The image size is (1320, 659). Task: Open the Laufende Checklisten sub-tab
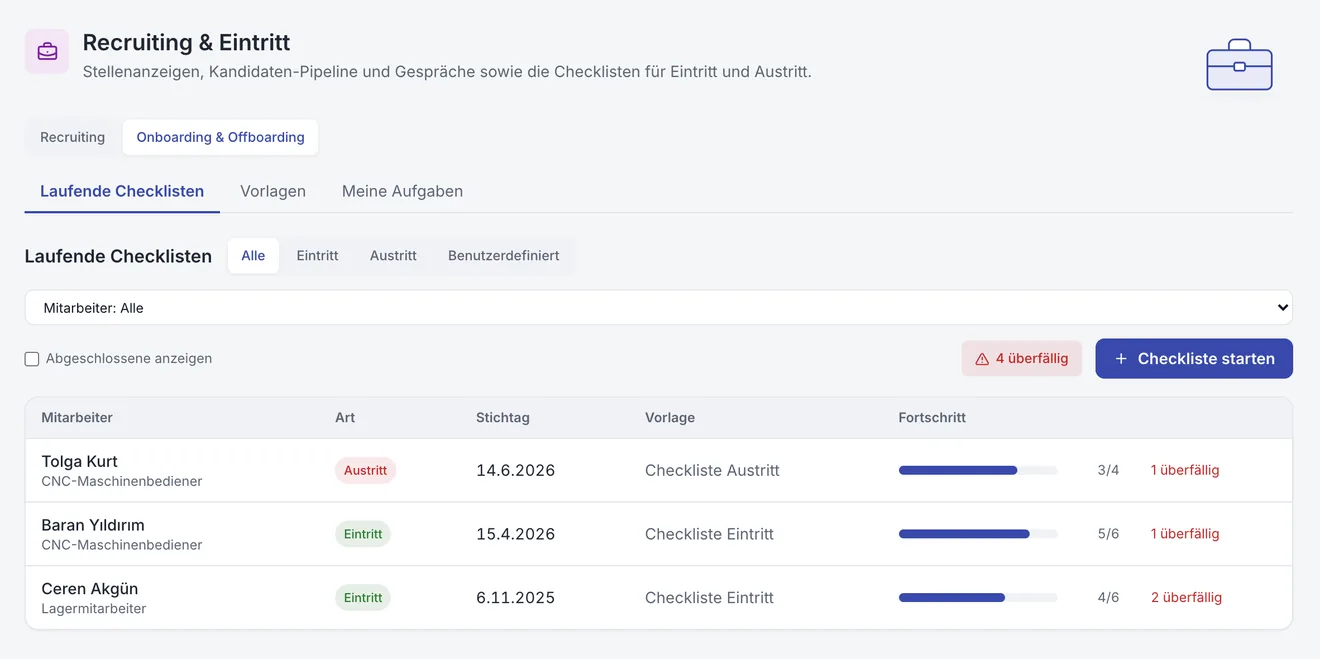(x=122, y=191)
